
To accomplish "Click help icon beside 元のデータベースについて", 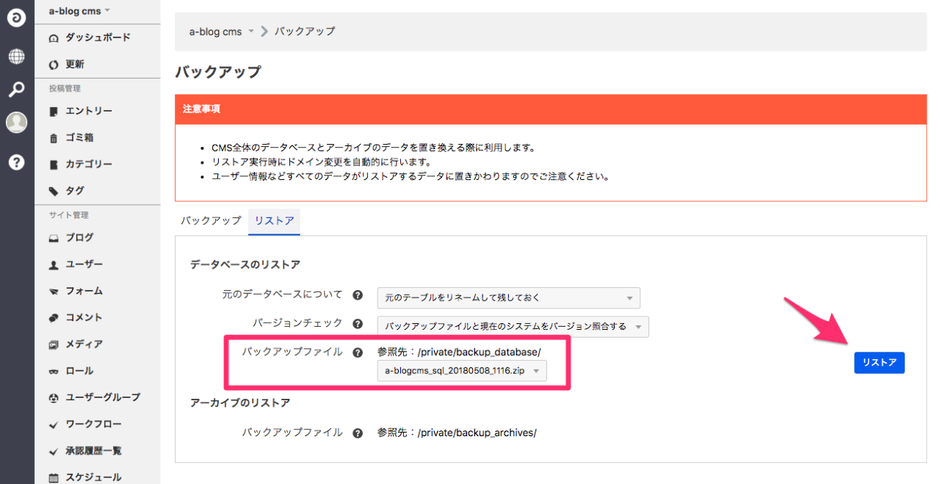I will (x=357, y=297).
